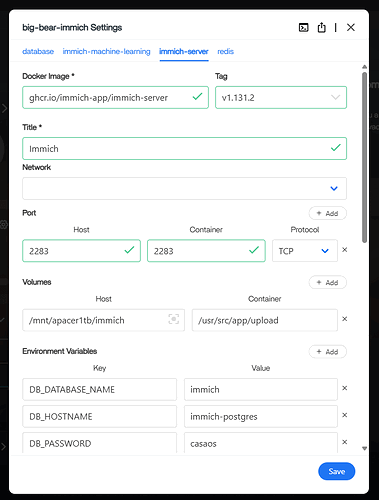
Task: Remove the DB_PASSWORD environment variable
Action: point(345,442)
